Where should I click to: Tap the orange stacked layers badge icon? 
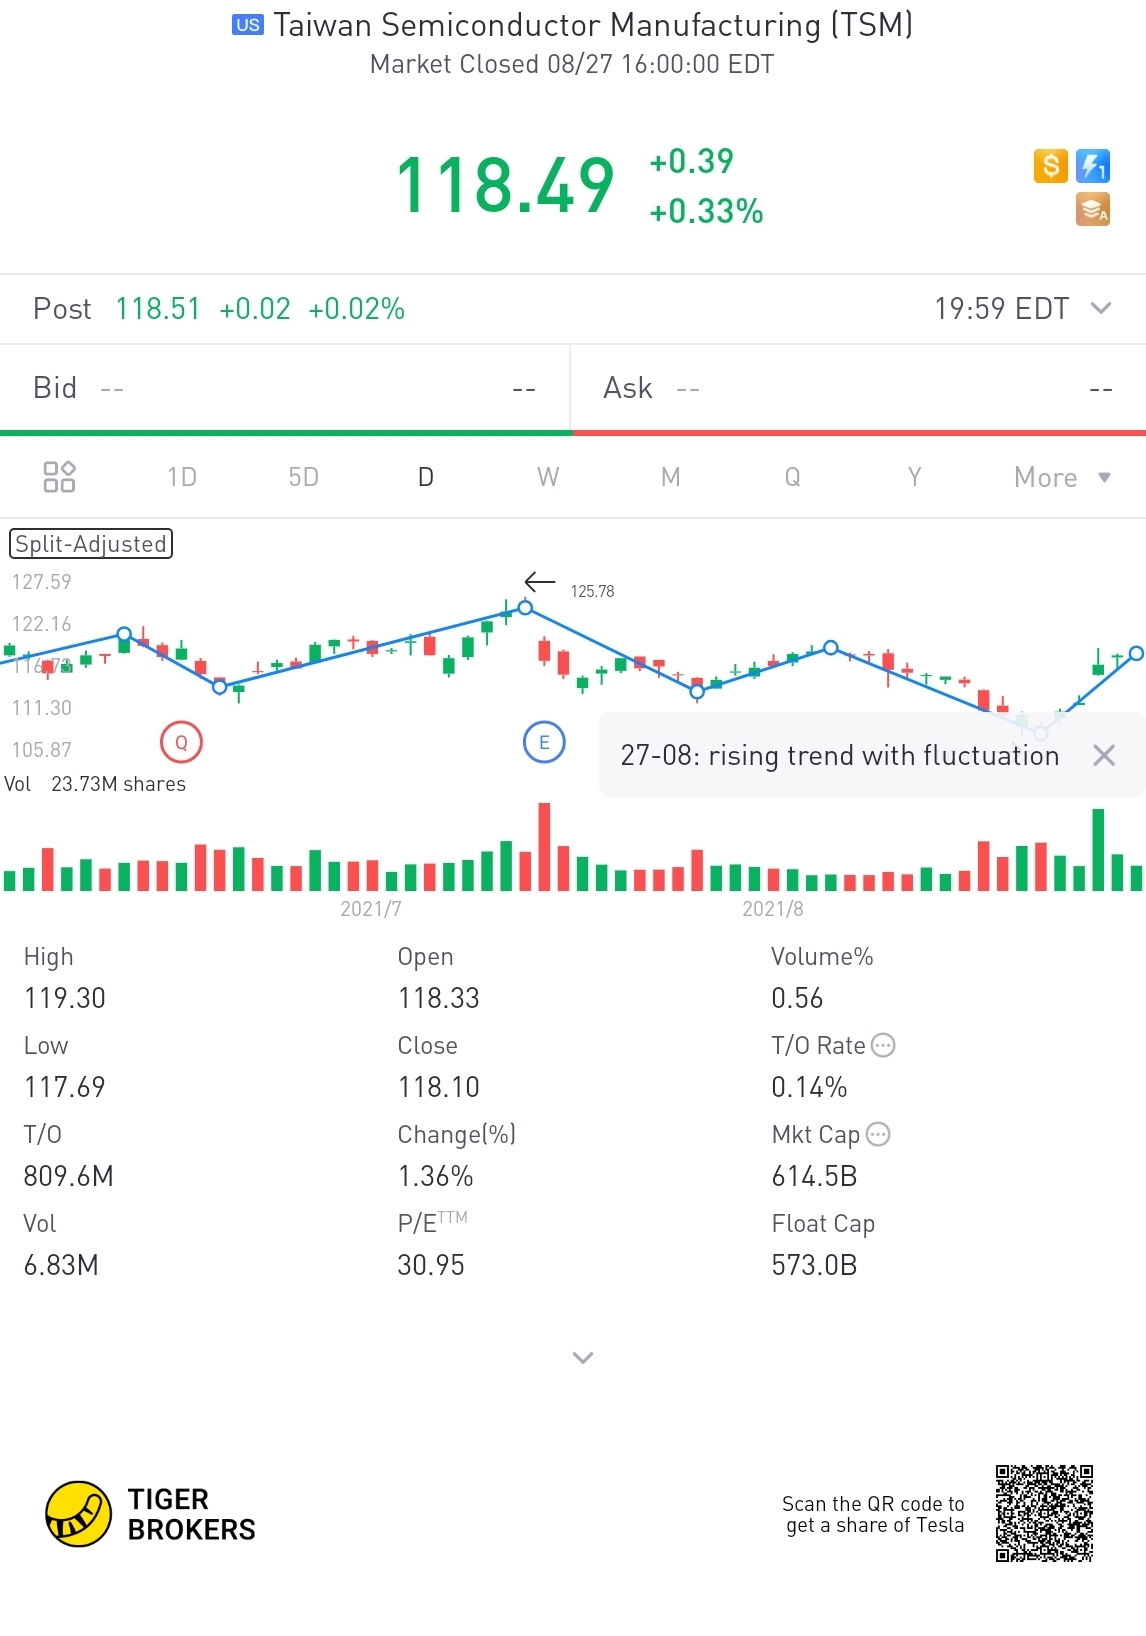pyautogui.click(x=1093, y=210)
